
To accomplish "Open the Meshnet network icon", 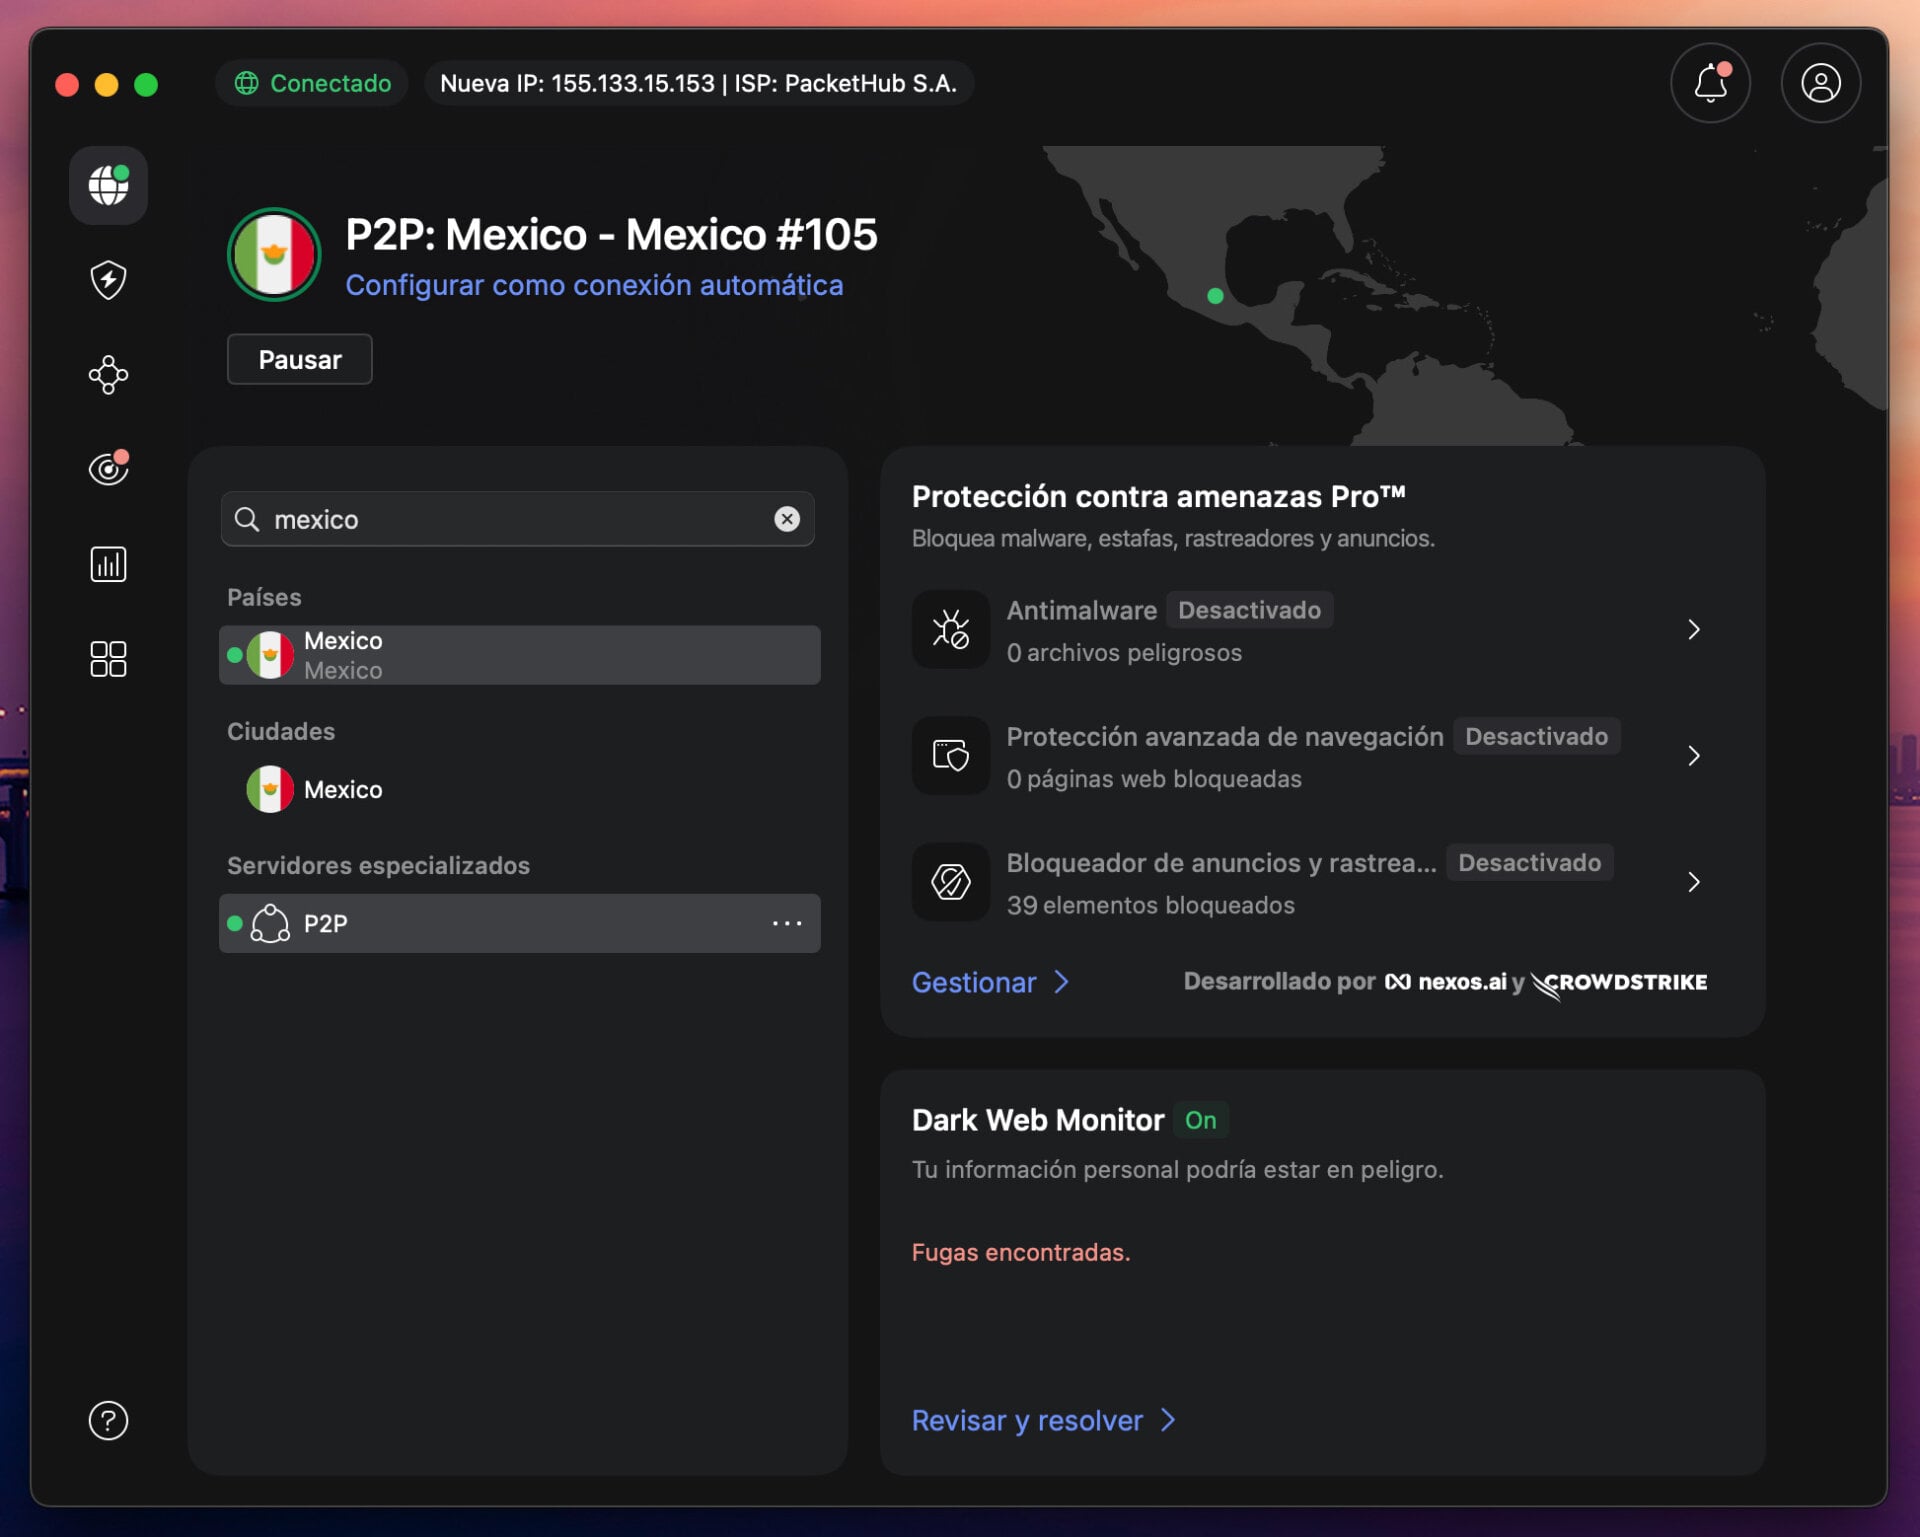I will pos(108,375).
